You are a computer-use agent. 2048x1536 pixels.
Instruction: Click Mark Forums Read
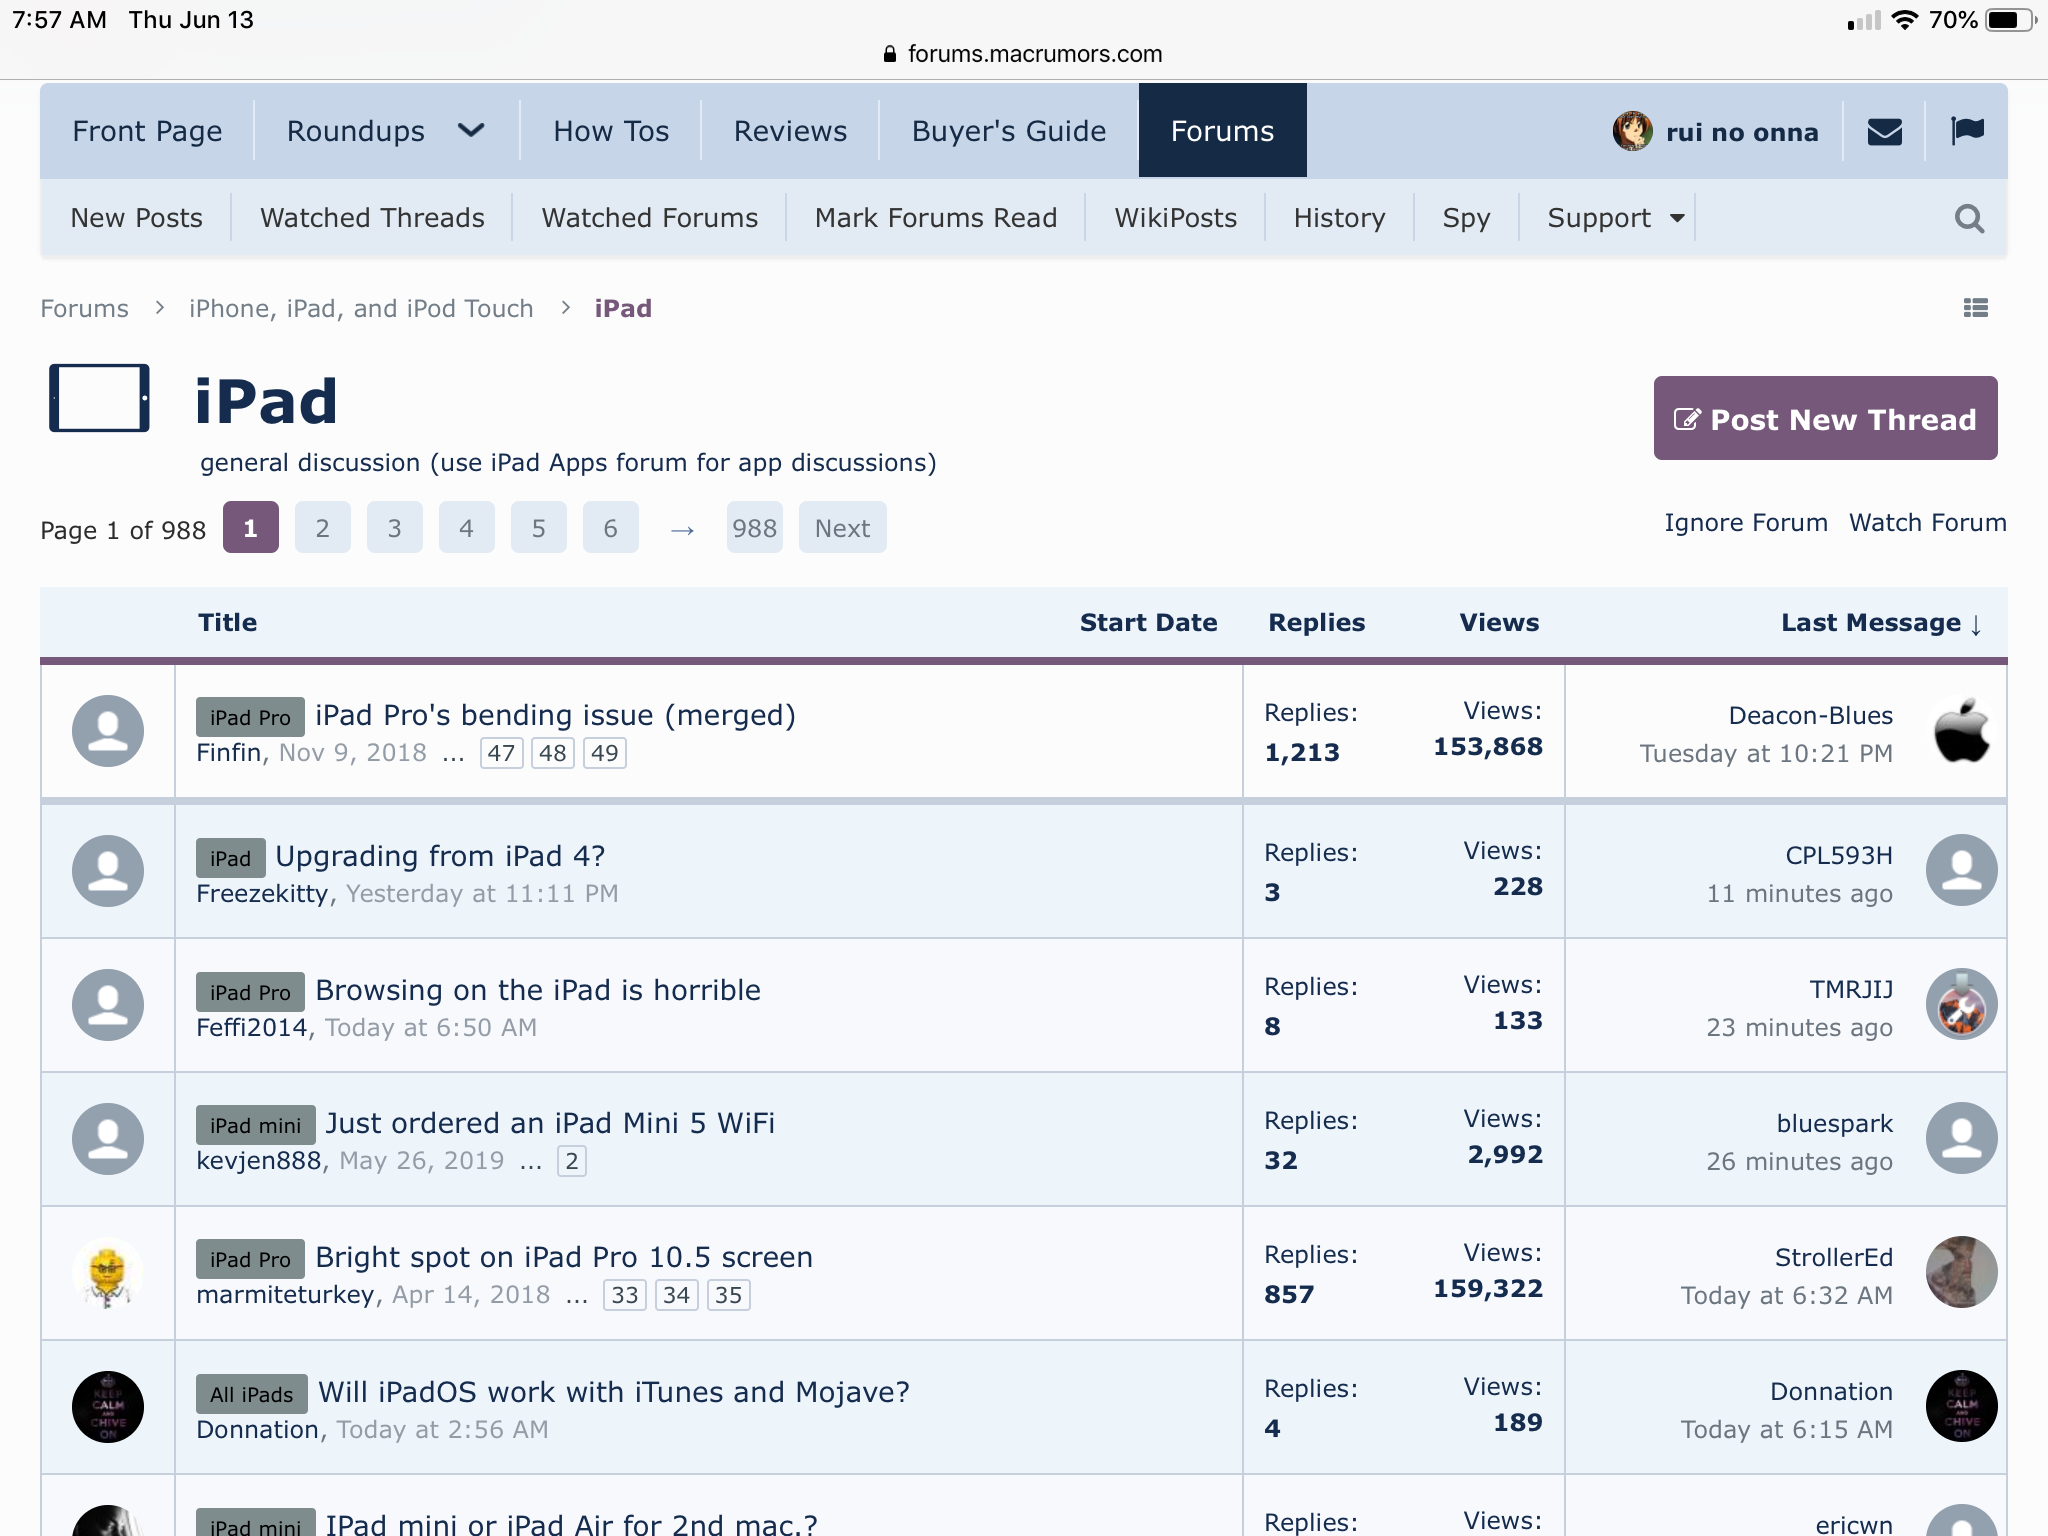click(935, 218)
